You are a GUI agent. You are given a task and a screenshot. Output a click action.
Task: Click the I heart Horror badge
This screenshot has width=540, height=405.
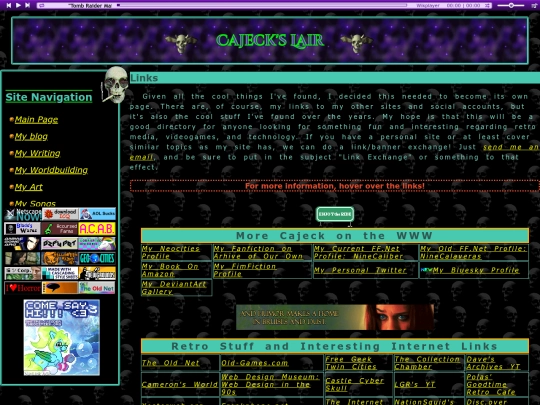[23, 288]
